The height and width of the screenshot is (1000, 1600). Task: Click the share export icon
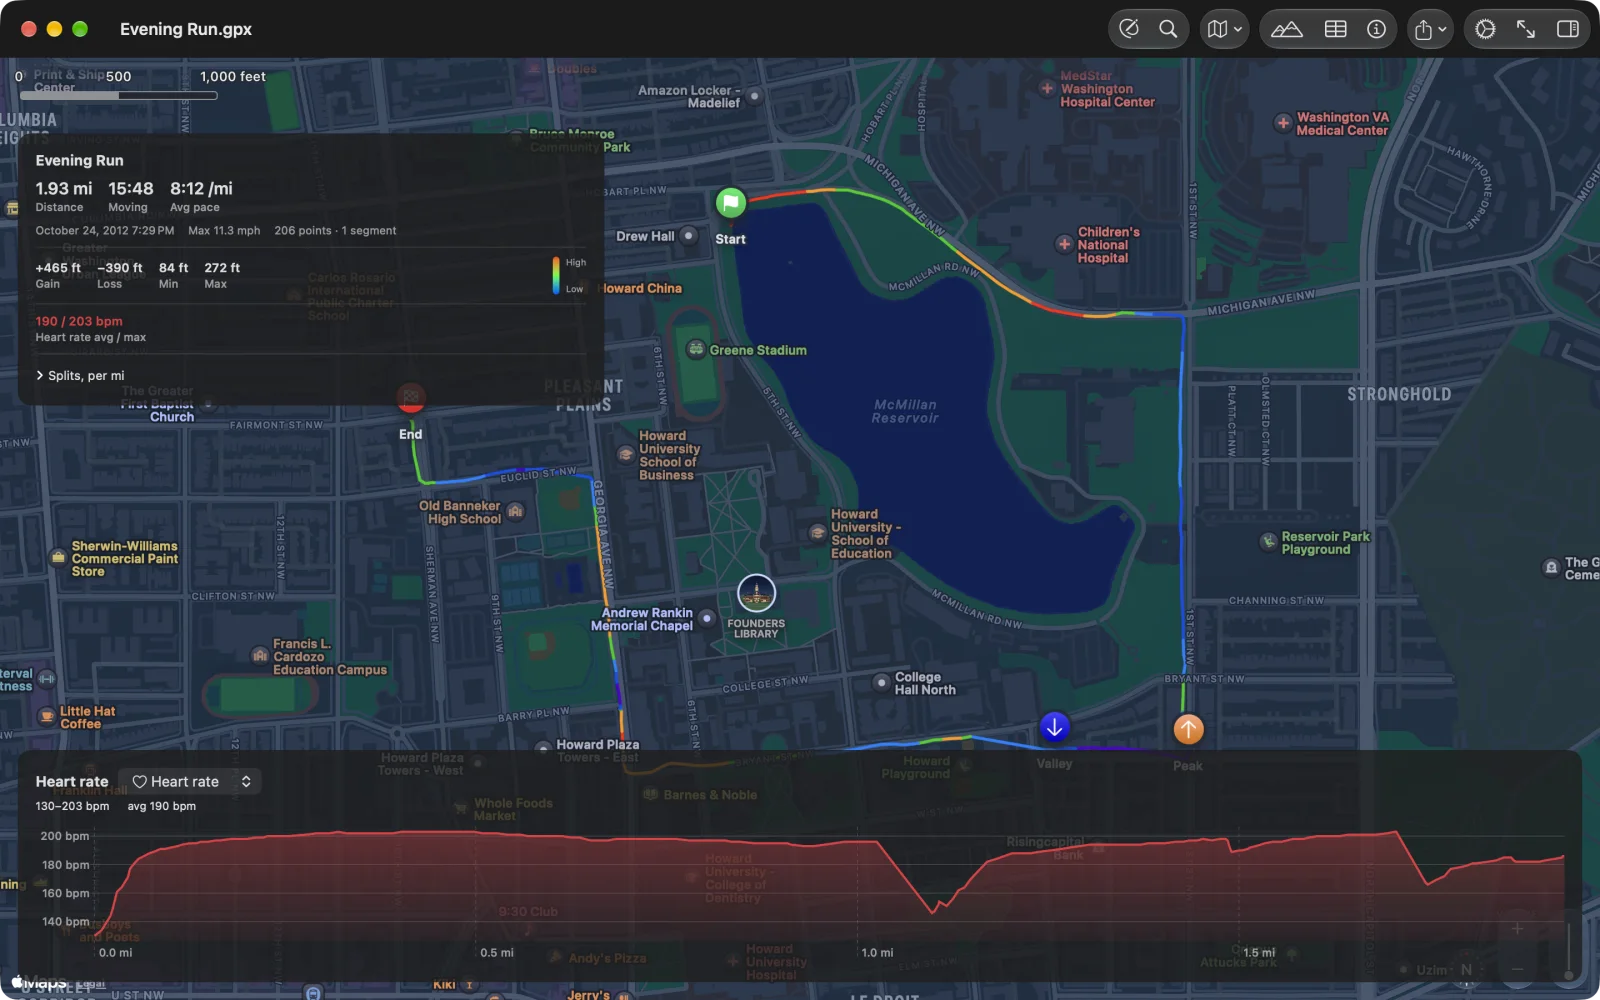(x=1423, y=29)
